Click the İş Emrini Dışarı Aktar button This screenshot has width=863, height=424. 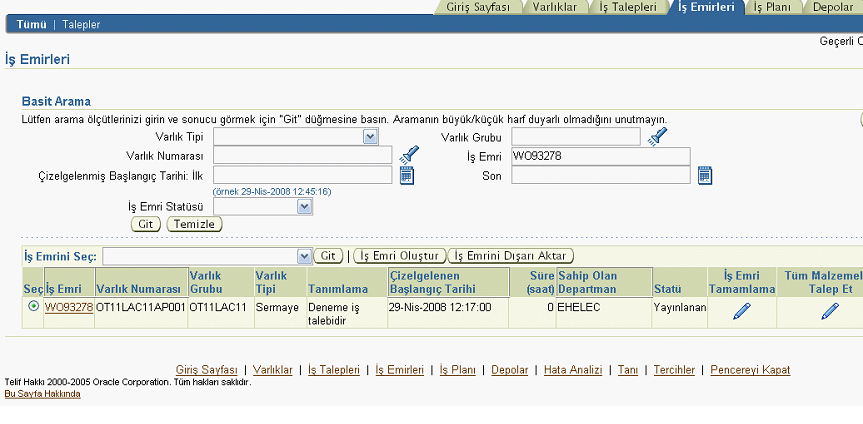[x=510, y=256]
